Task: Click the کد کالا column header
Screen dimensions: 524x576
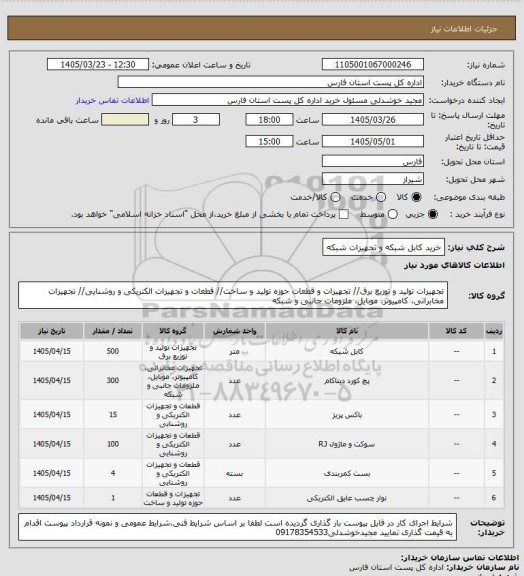Action: (x=456, y=331)
